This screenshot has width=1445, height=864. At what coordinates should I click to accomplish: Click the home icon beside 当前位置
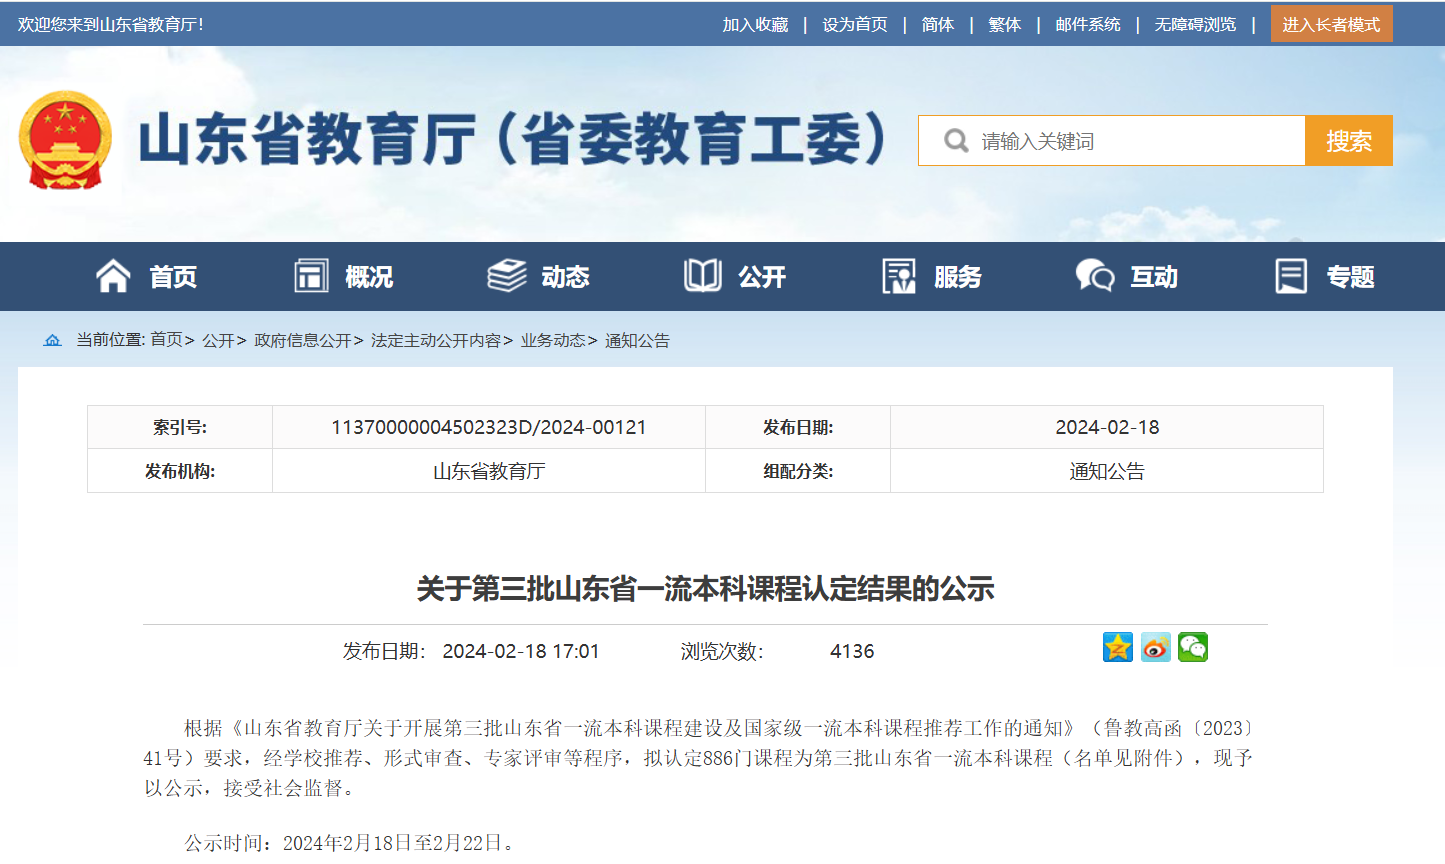tap(52, 341)
